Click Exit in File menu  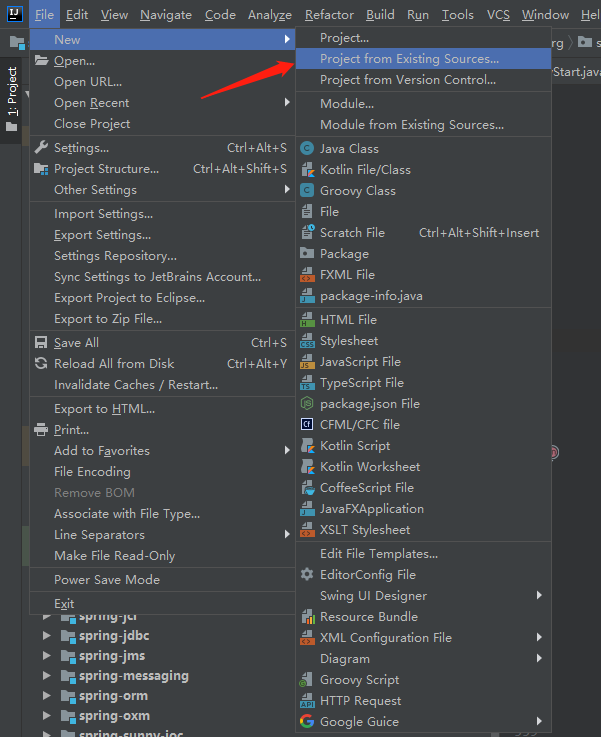pyautogui.click(x=162, y=604)
